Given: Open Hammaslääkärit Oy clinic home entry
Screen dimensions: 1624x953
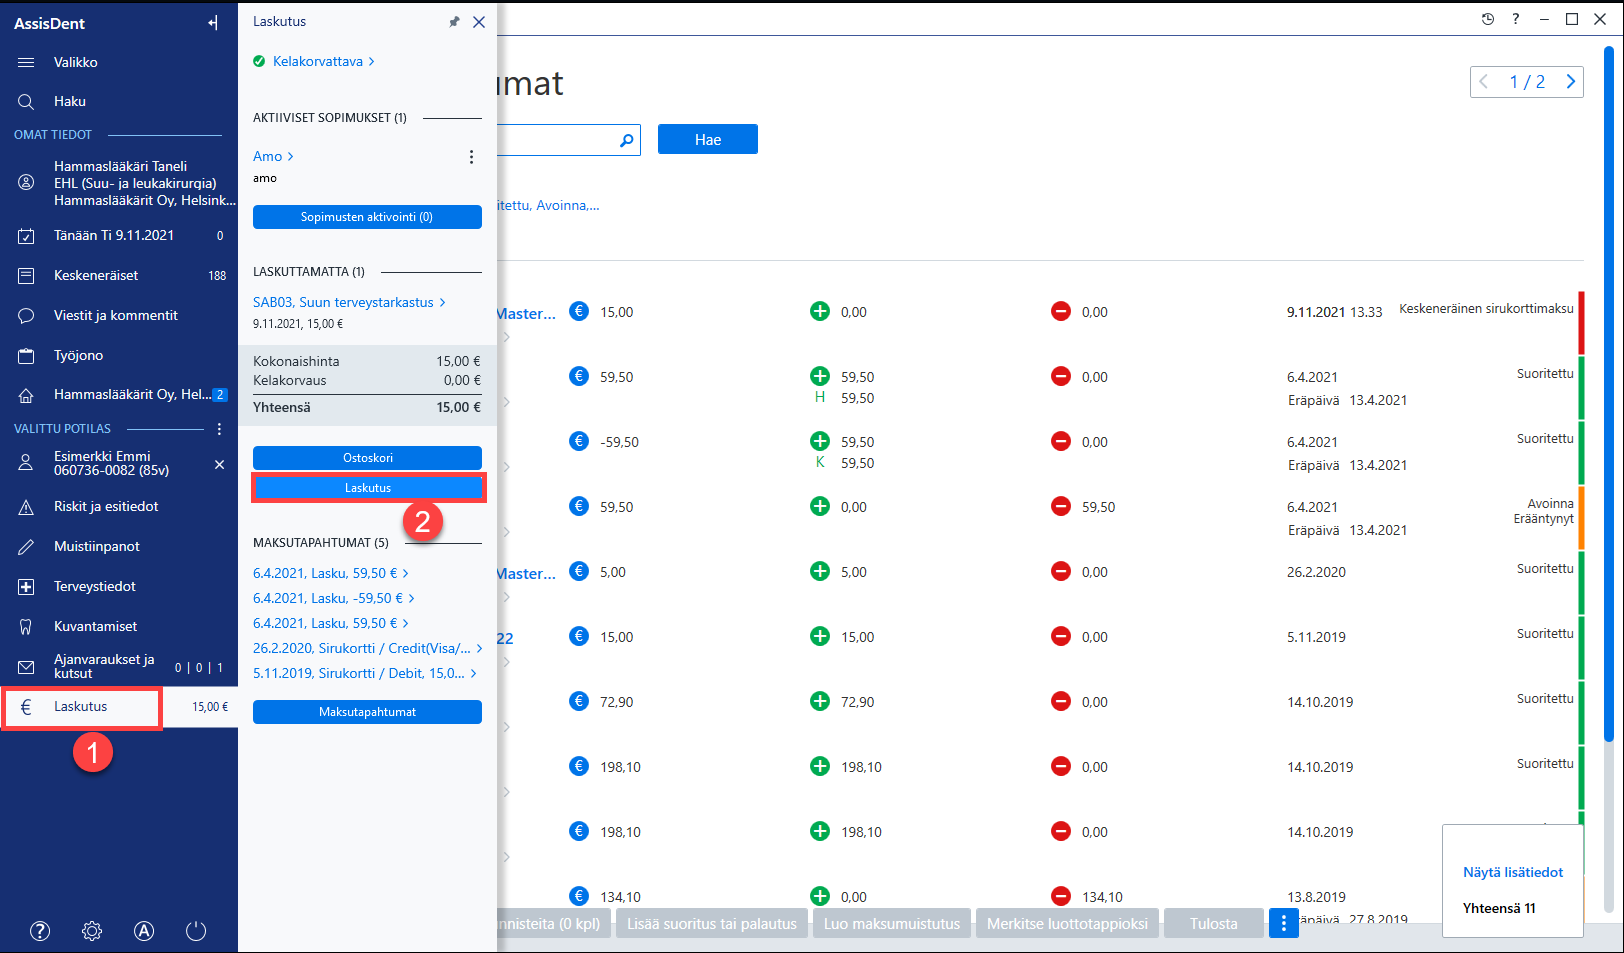Looking at the screenshot, I should (119, 394).
